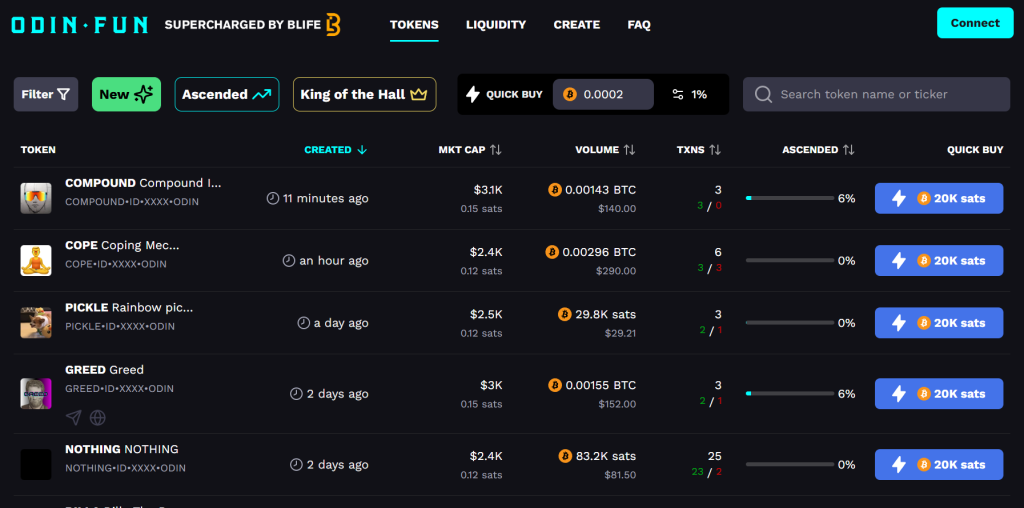Screen dimensions: 1024x508
Task: Quick buy 20K sats of PICKLE
Action: (939, 323)
